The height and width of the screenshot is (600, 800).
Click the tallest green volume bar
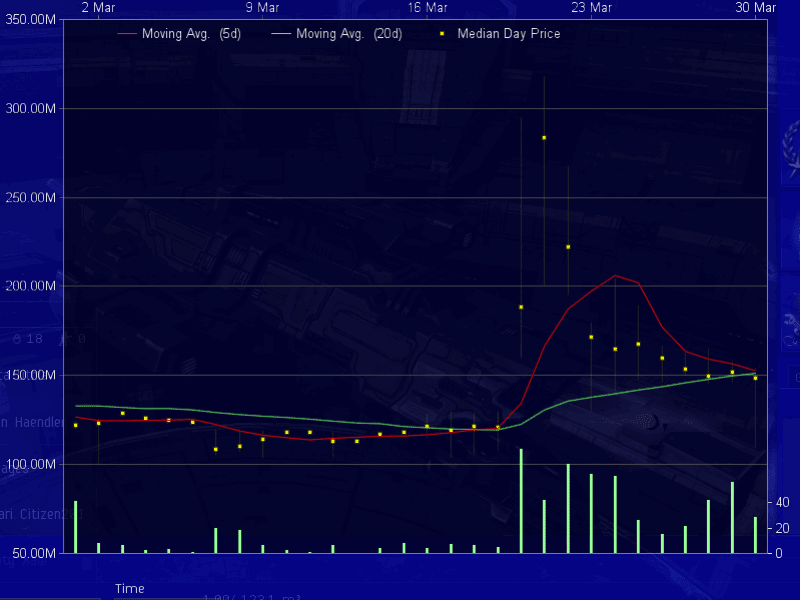[521, 501]
